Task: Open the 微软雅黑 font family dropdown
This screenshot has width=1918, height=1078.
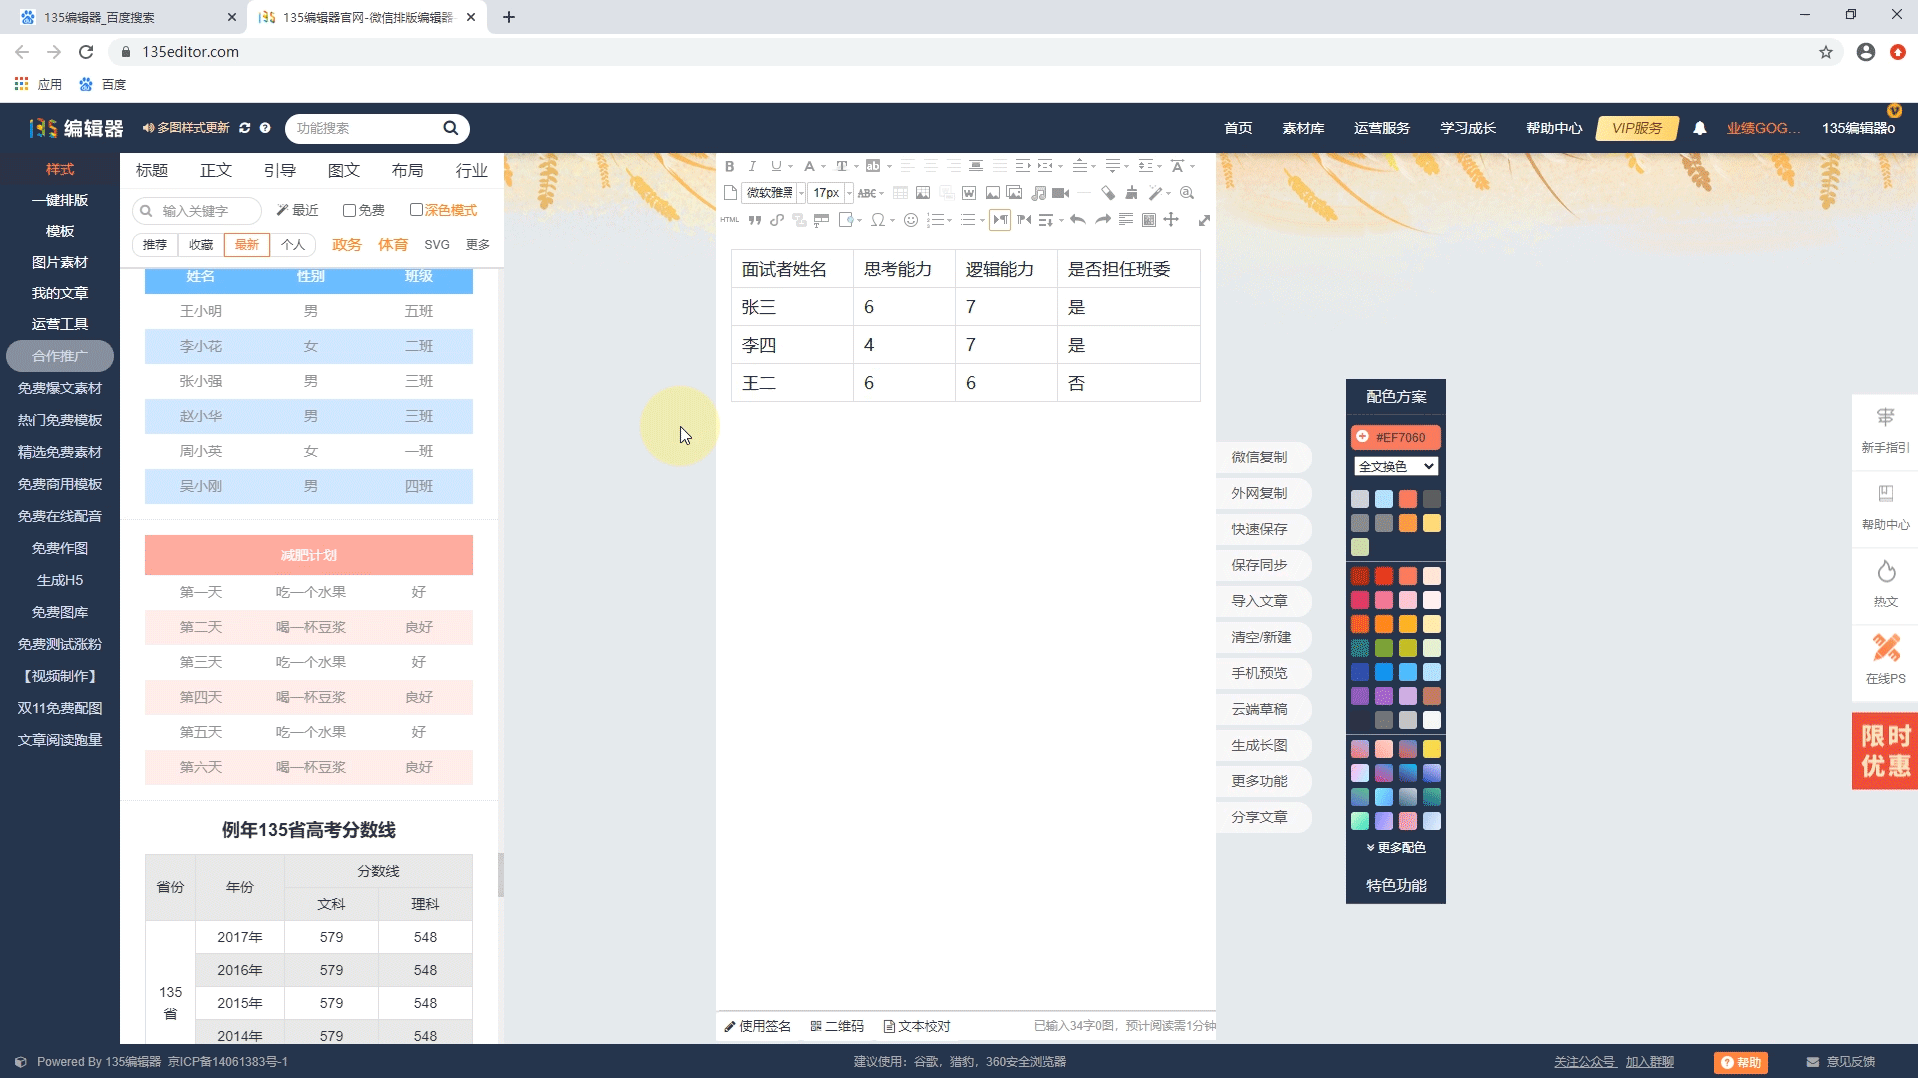Action: point(775,193)
